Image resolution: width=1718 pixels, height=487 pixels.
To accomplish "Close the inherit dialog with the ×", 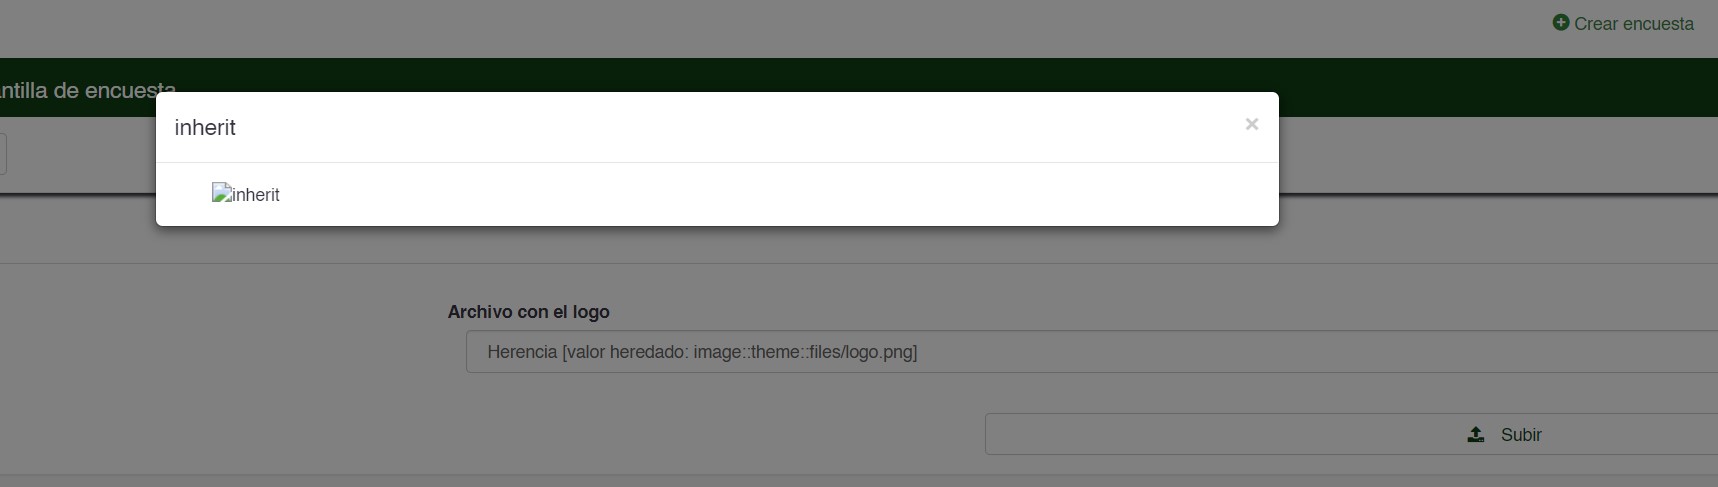I will pyautogui.click(x=1251, y=124).
